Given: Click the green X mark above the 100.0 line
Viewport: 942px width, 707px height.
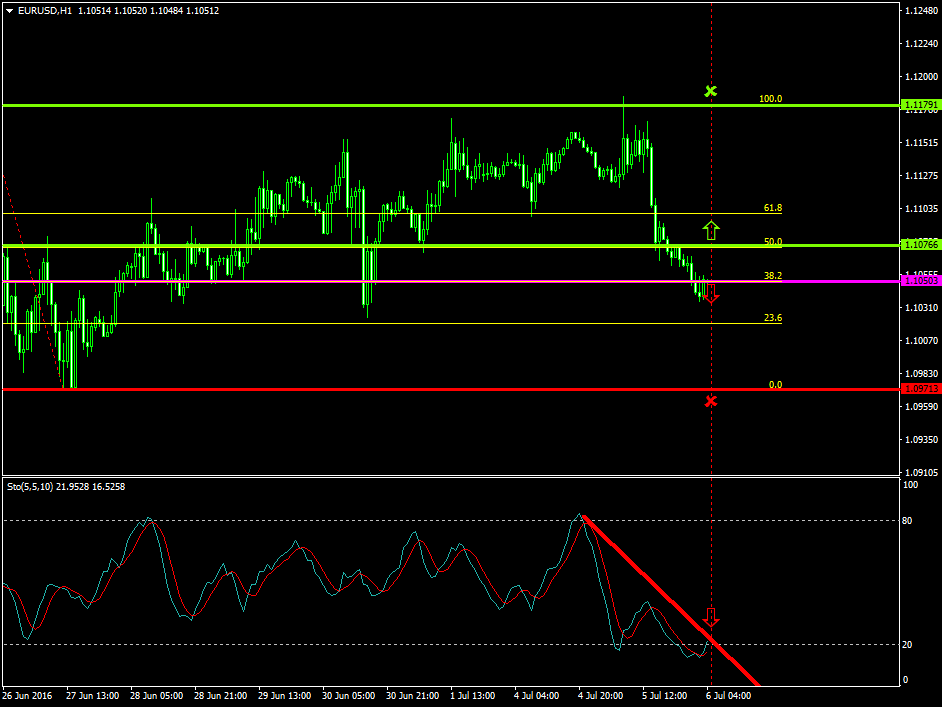Looking at the screenshot, I should (711, 91).
